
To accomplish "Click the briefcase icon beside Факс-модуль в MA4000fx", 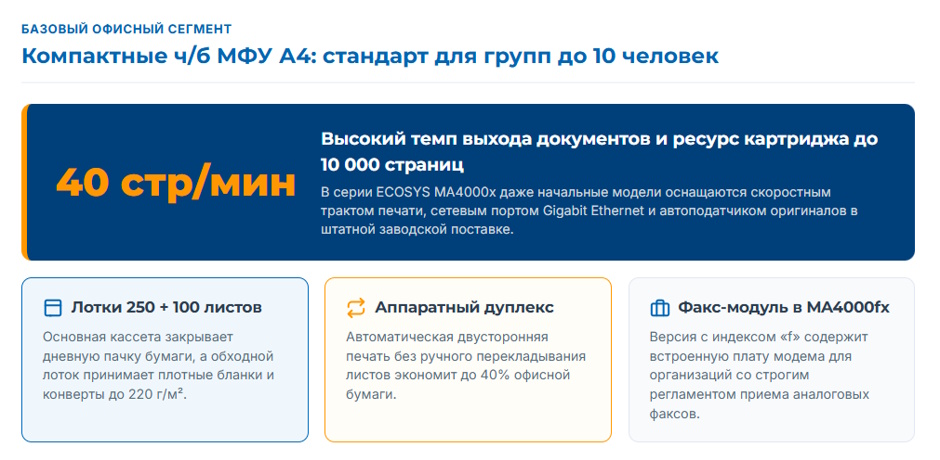I will [x=659, y=308].
